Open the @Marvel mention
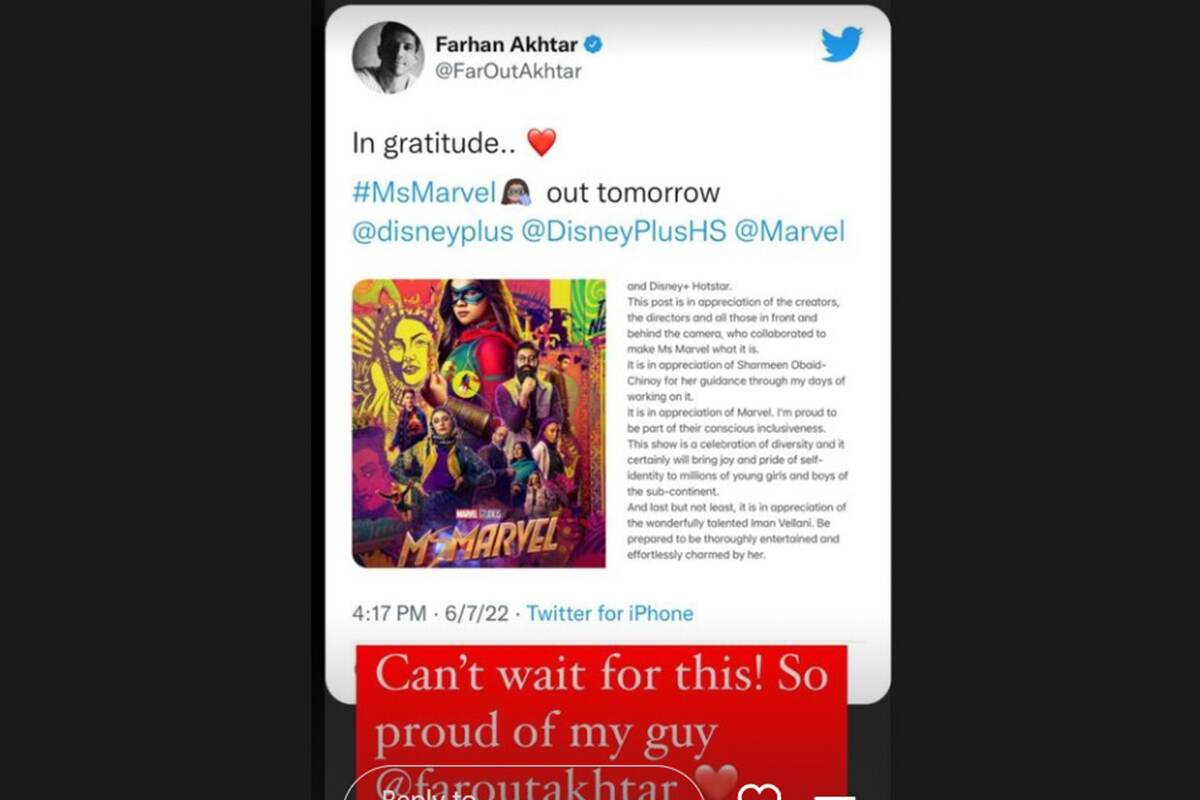Image resolution: width=1200 pixels, height=800 pixels. pyautogui.click(x=790, y=232)
